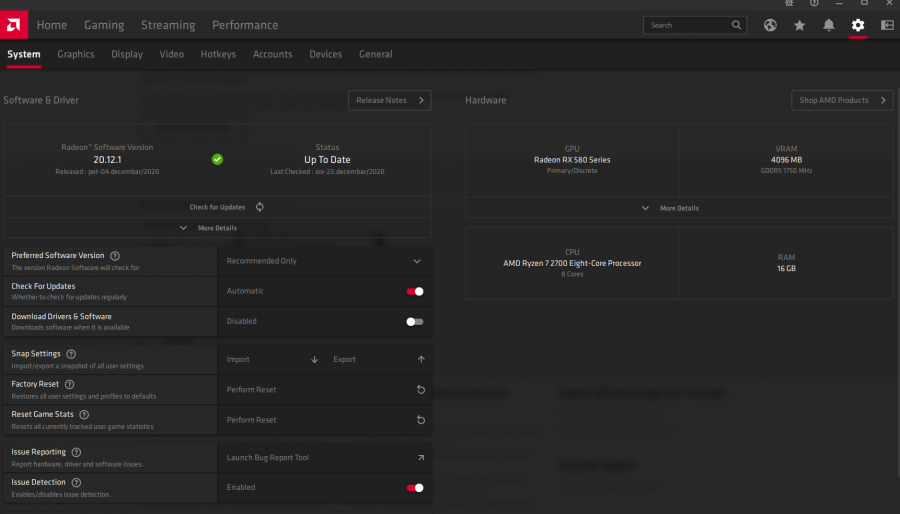Switch to the Devices settings tab
This screenshot has height=514, width=900.
point(325,54)
